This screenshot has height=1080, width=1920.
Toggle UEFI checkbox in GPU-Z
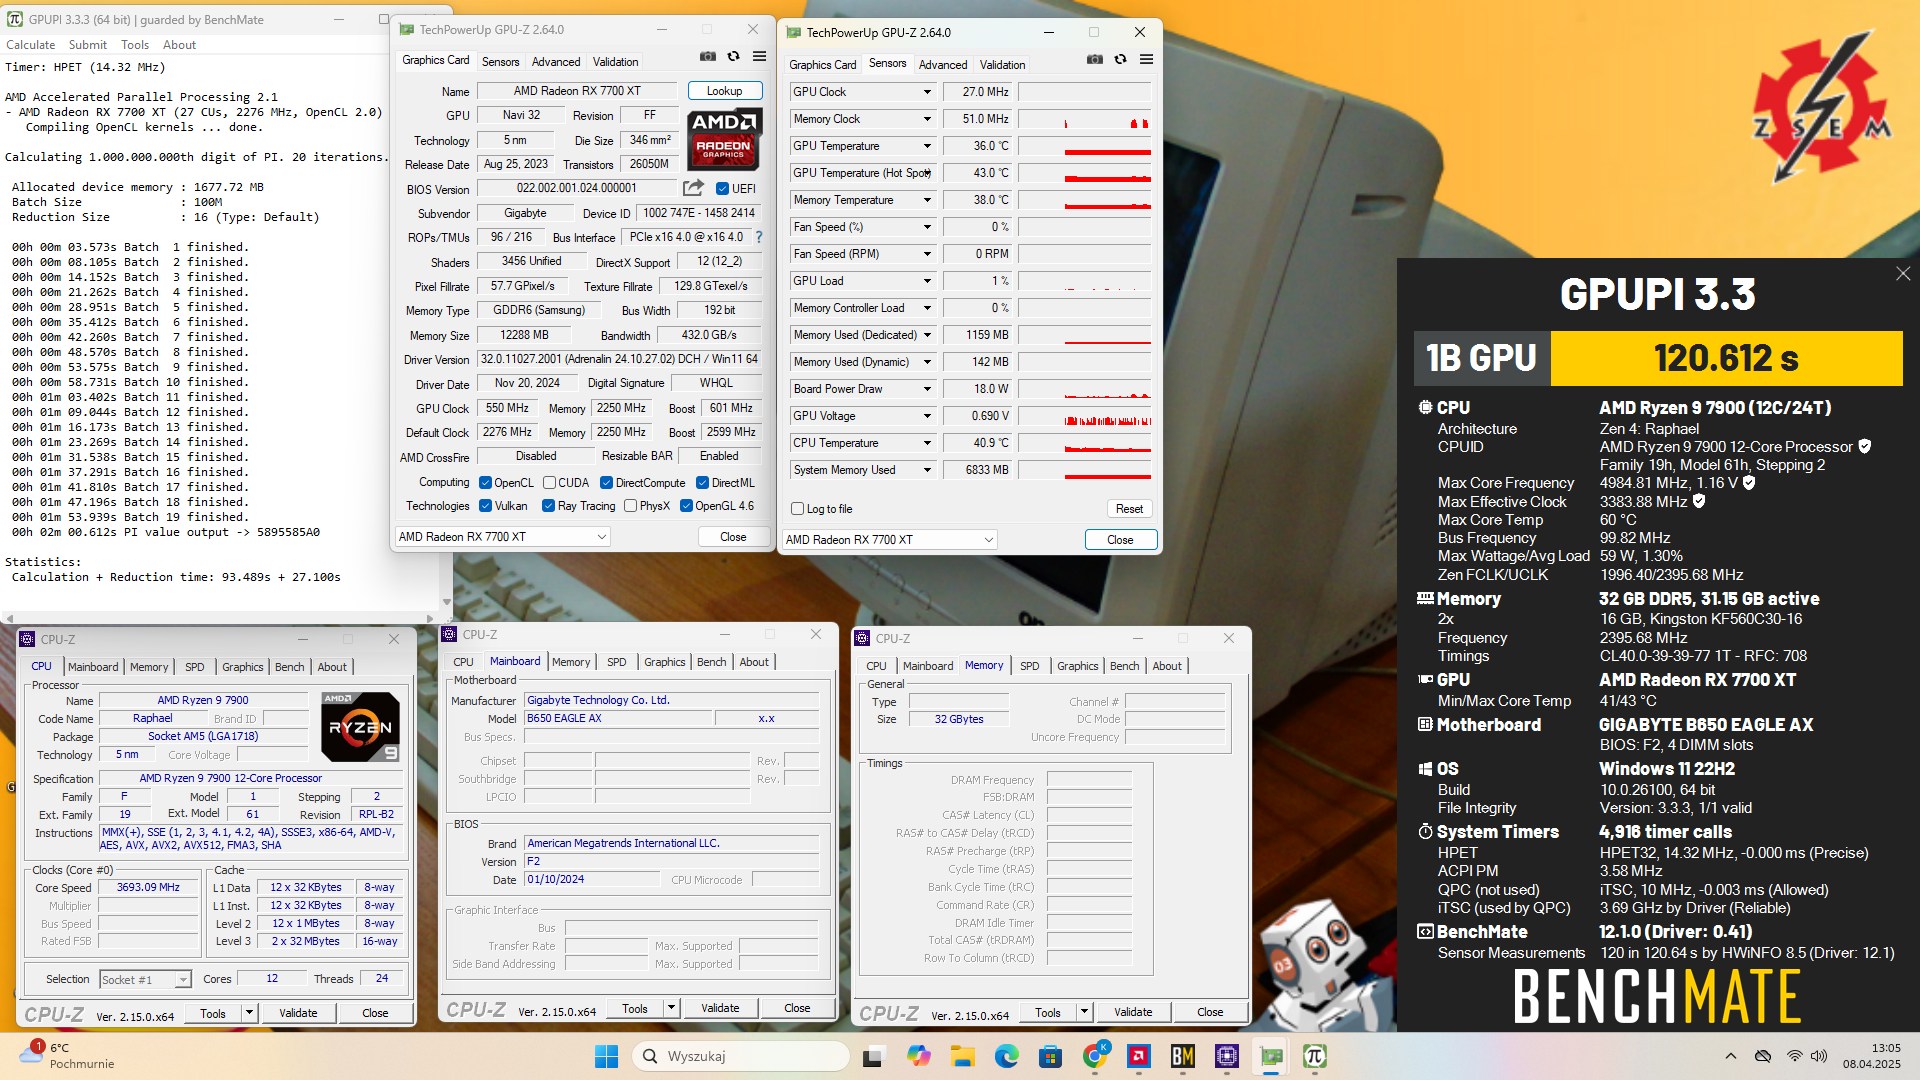pos(722,188)
